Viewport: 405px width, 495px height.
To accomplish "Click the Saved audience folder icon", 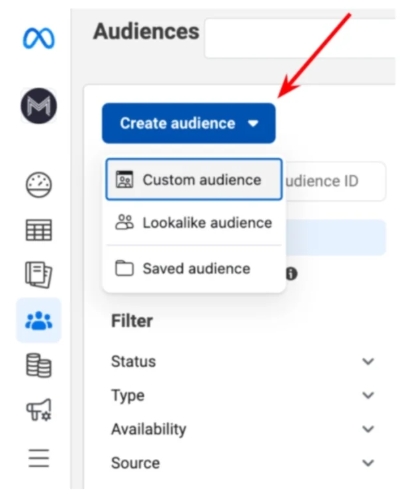I will tap(124, 268).
